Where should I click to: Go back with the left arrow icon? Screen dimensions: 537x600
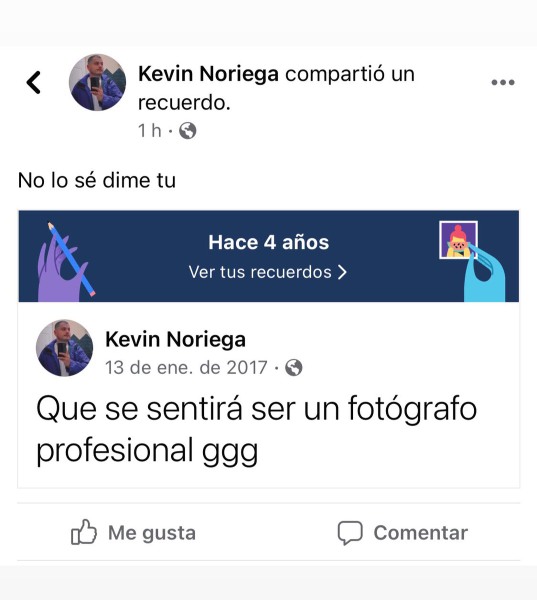34,82
